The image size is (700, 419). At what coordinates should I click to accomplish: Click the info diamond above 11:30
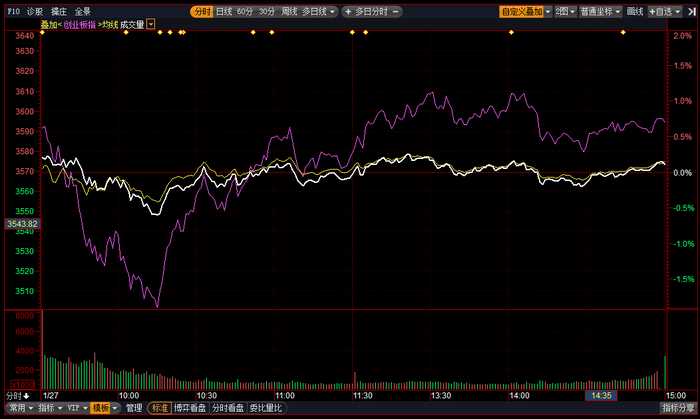point(352,32)
